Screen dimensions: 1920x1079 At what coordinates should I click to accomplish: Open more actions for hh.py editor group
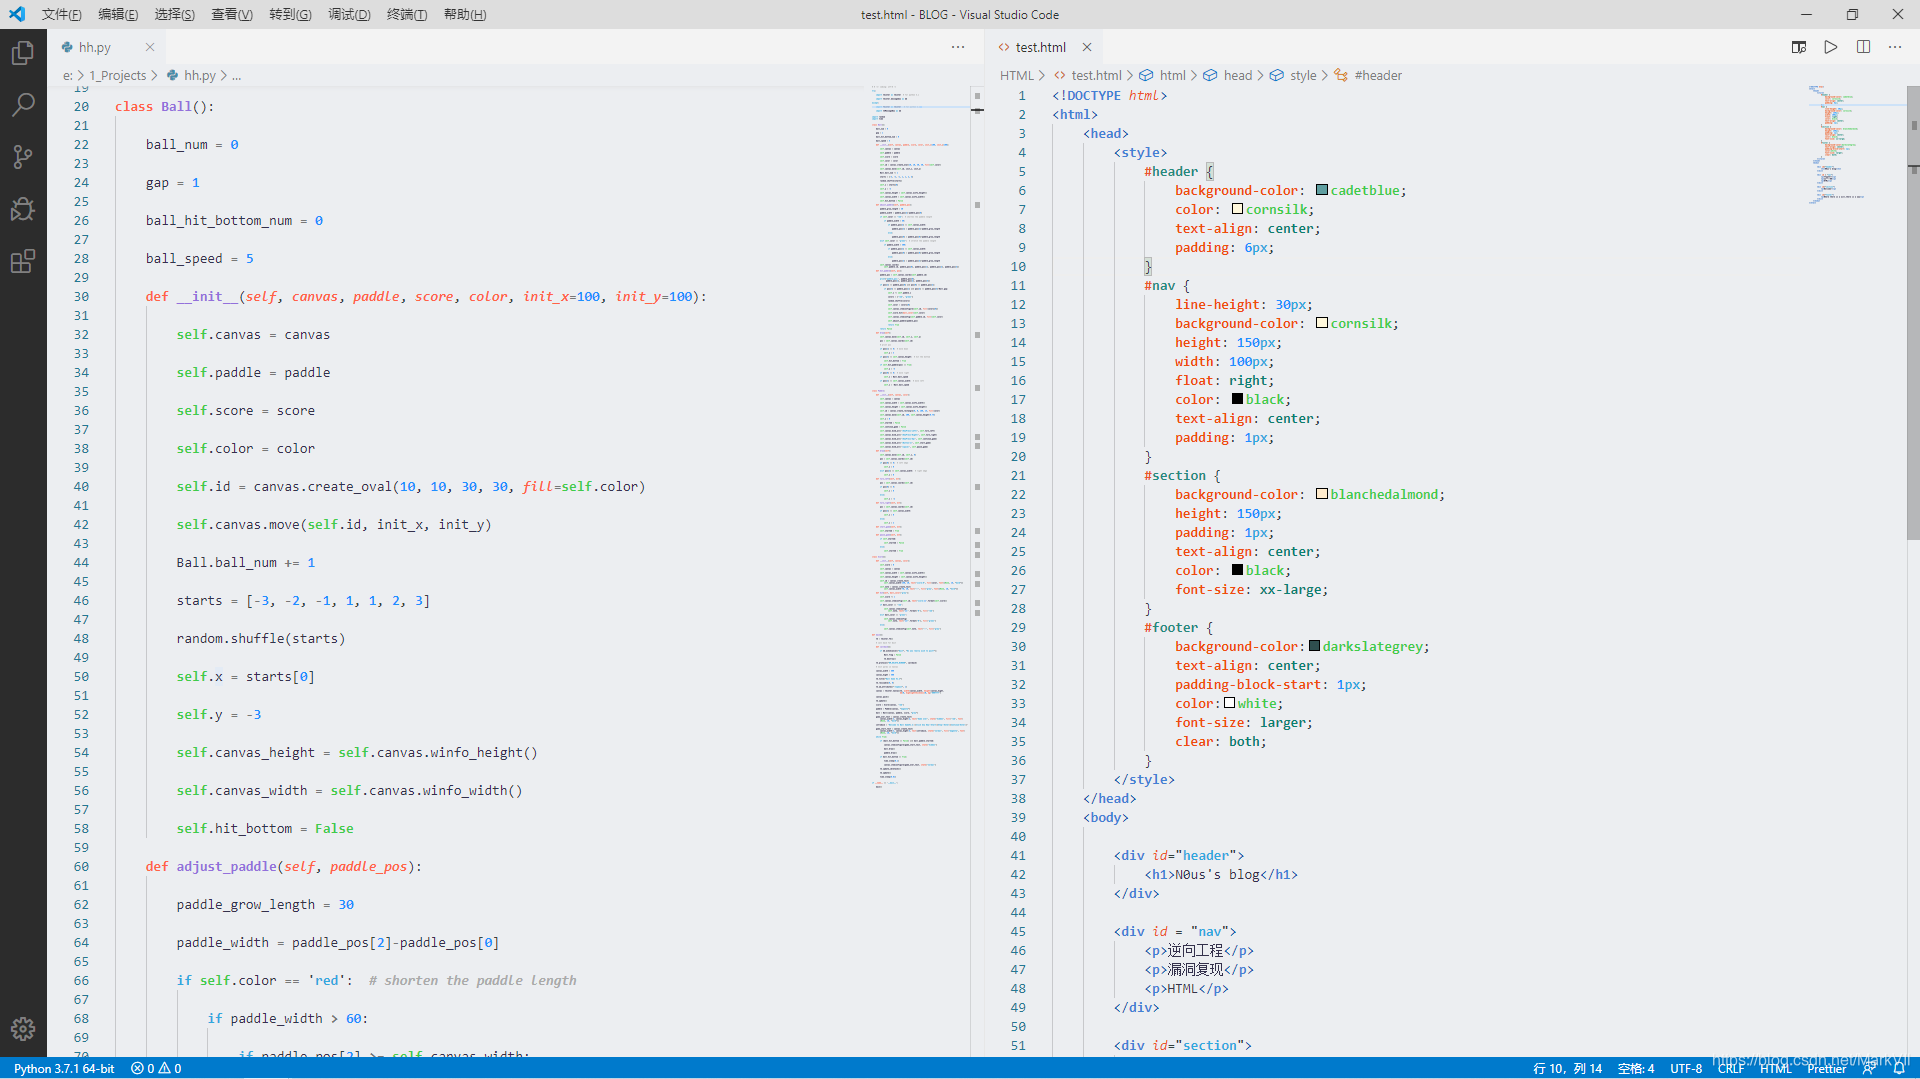[958, 47]
